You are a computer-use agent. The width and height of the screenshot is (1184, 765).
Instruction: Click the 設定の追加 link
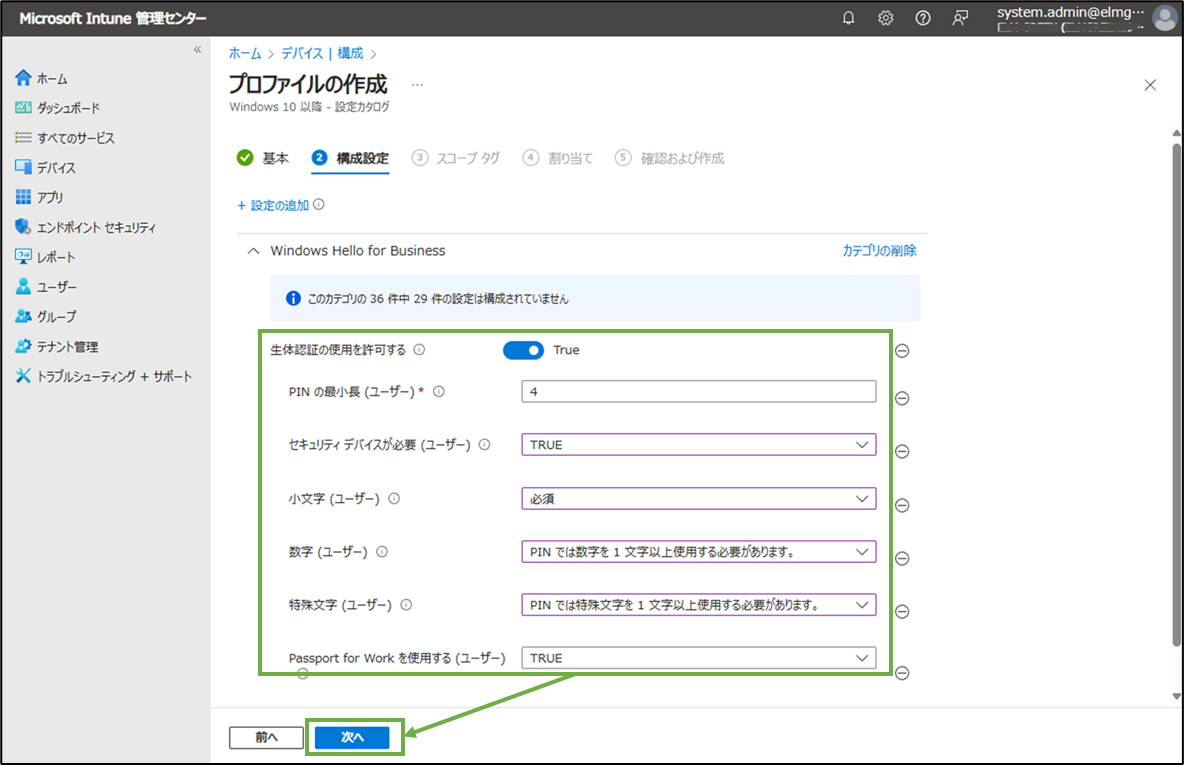pyautogui.click(x=273, y=205)
